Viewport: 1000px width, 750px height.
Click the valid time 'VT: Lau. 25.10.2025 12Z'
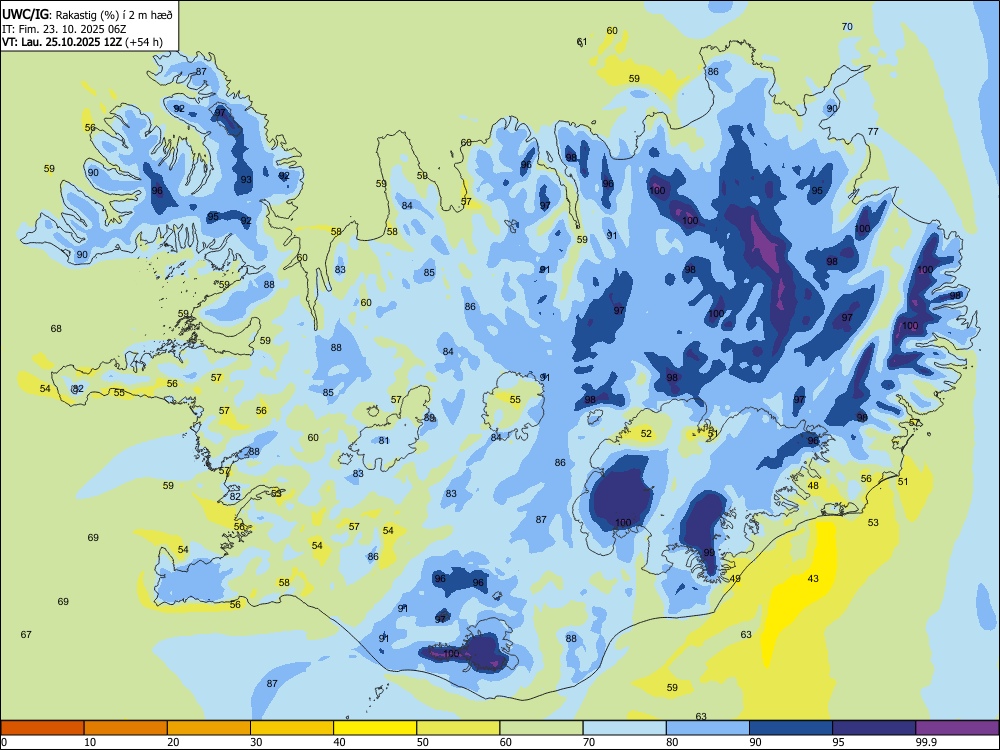tap(63, 42)
